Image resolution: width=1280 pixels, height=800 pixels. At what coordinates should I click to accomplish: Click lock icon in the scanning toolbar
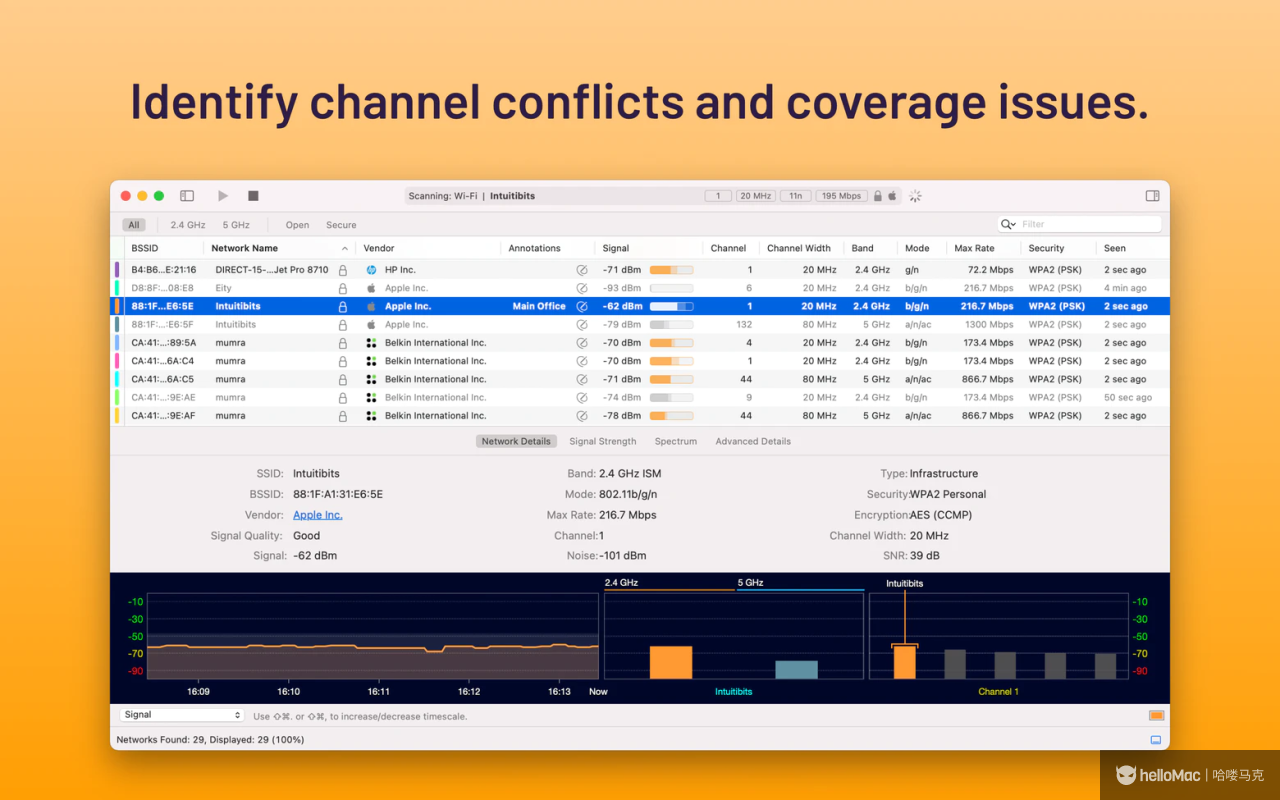click(x=878, y=196)
